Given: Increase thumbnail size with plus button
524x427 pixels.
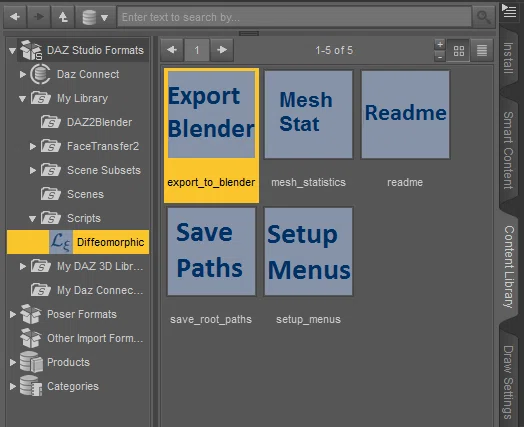Looking at the screenshot, I should (x=440, y=44).
